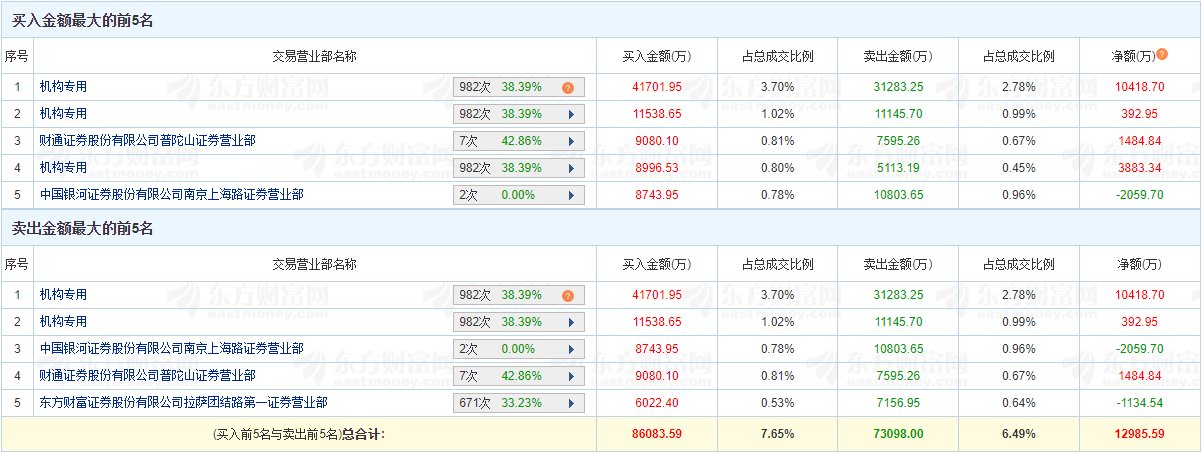Click blue arrow on 东方财富证券拉萨团结路 row
The height and width of the screenshot is (453, 1202).
pyautogui.click(x=570, y=403)
